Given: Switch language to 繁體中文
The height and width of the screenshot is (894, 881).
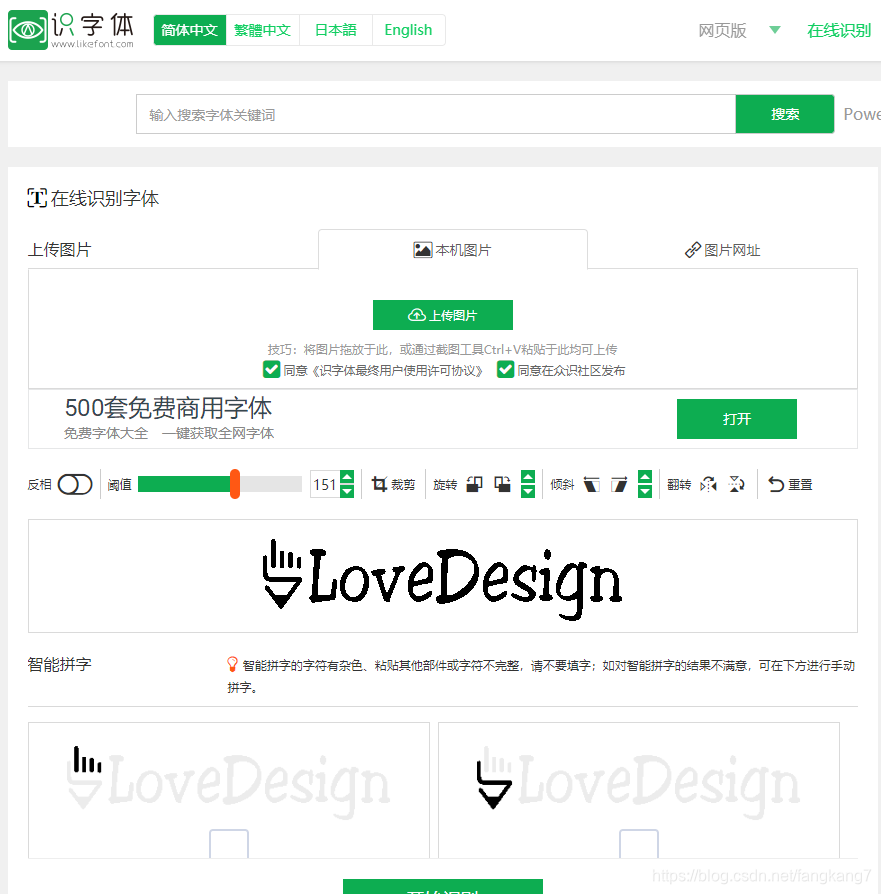Looking at the screenshot, I should 262,30.
